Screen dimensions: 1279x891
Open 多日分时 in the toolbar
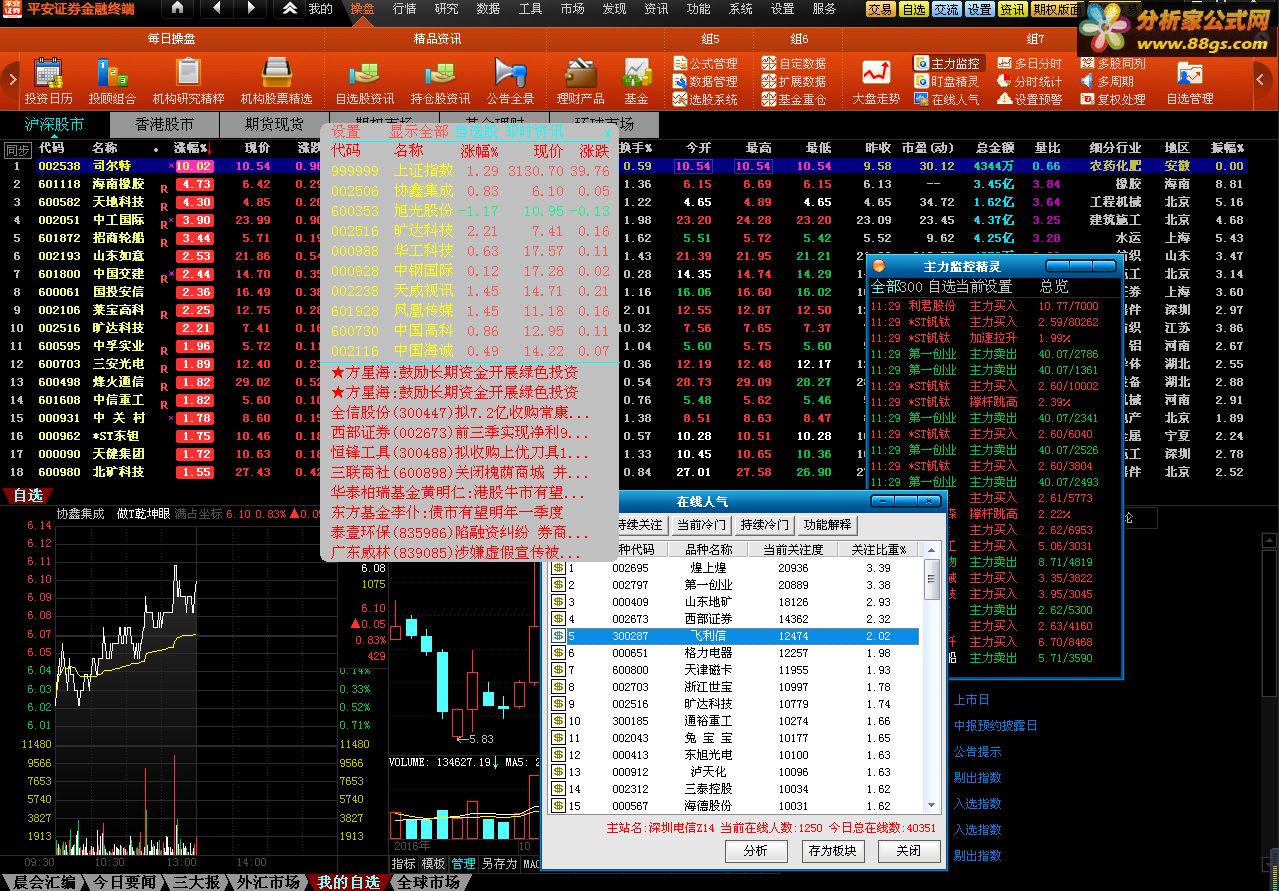coord(1030,64)
